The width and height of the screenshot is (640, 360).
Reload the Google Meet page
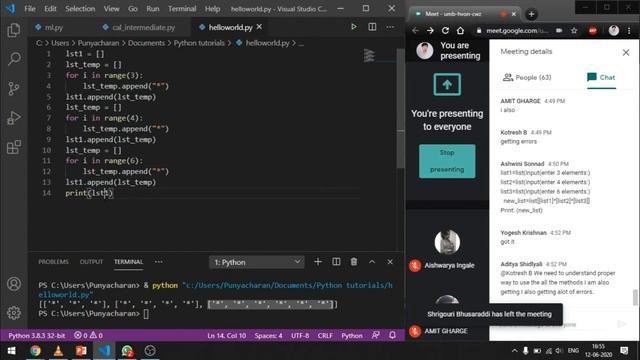click(445, 31)
